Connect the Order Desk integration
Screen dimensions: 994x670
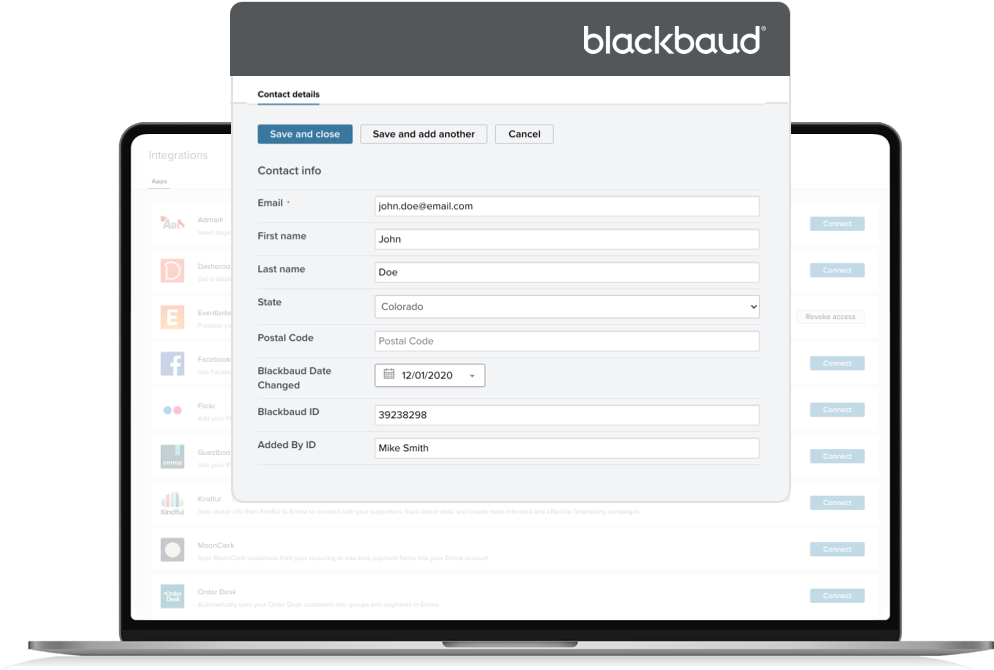(x=837, y=596)
